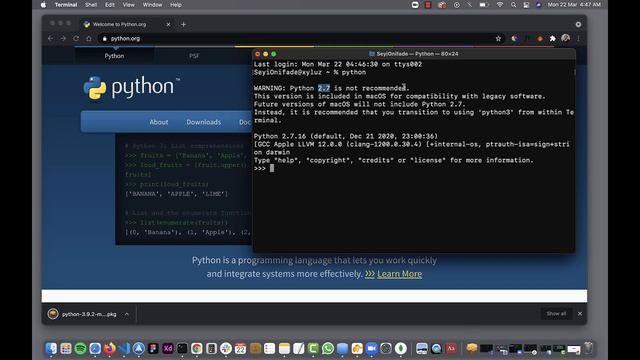Open Chrome extensions puzzle icon

click(x=553, y=38)
